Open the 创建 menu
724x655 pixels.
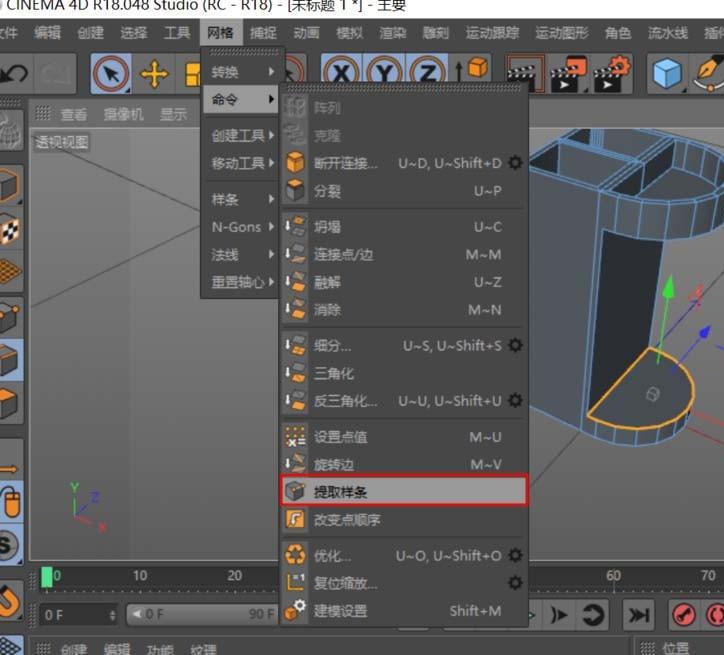point(90,32)
